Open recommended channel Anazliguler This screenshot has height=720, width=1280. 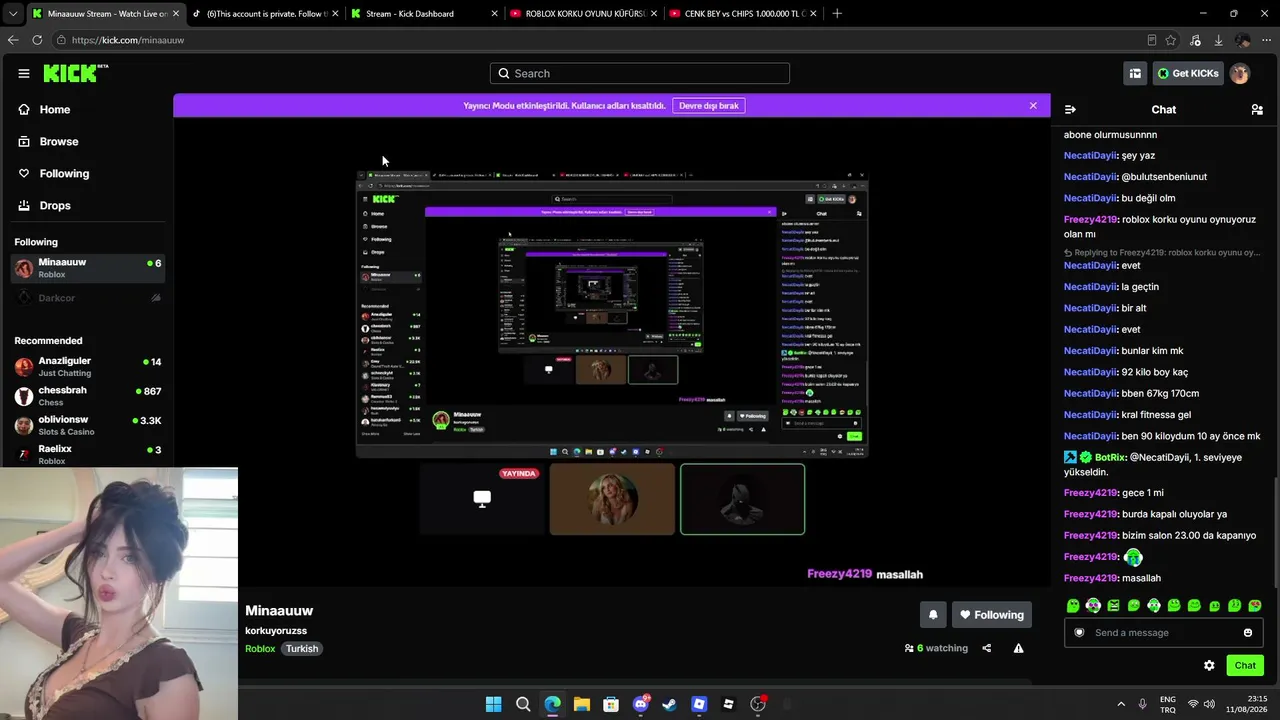tap(88, 366)
